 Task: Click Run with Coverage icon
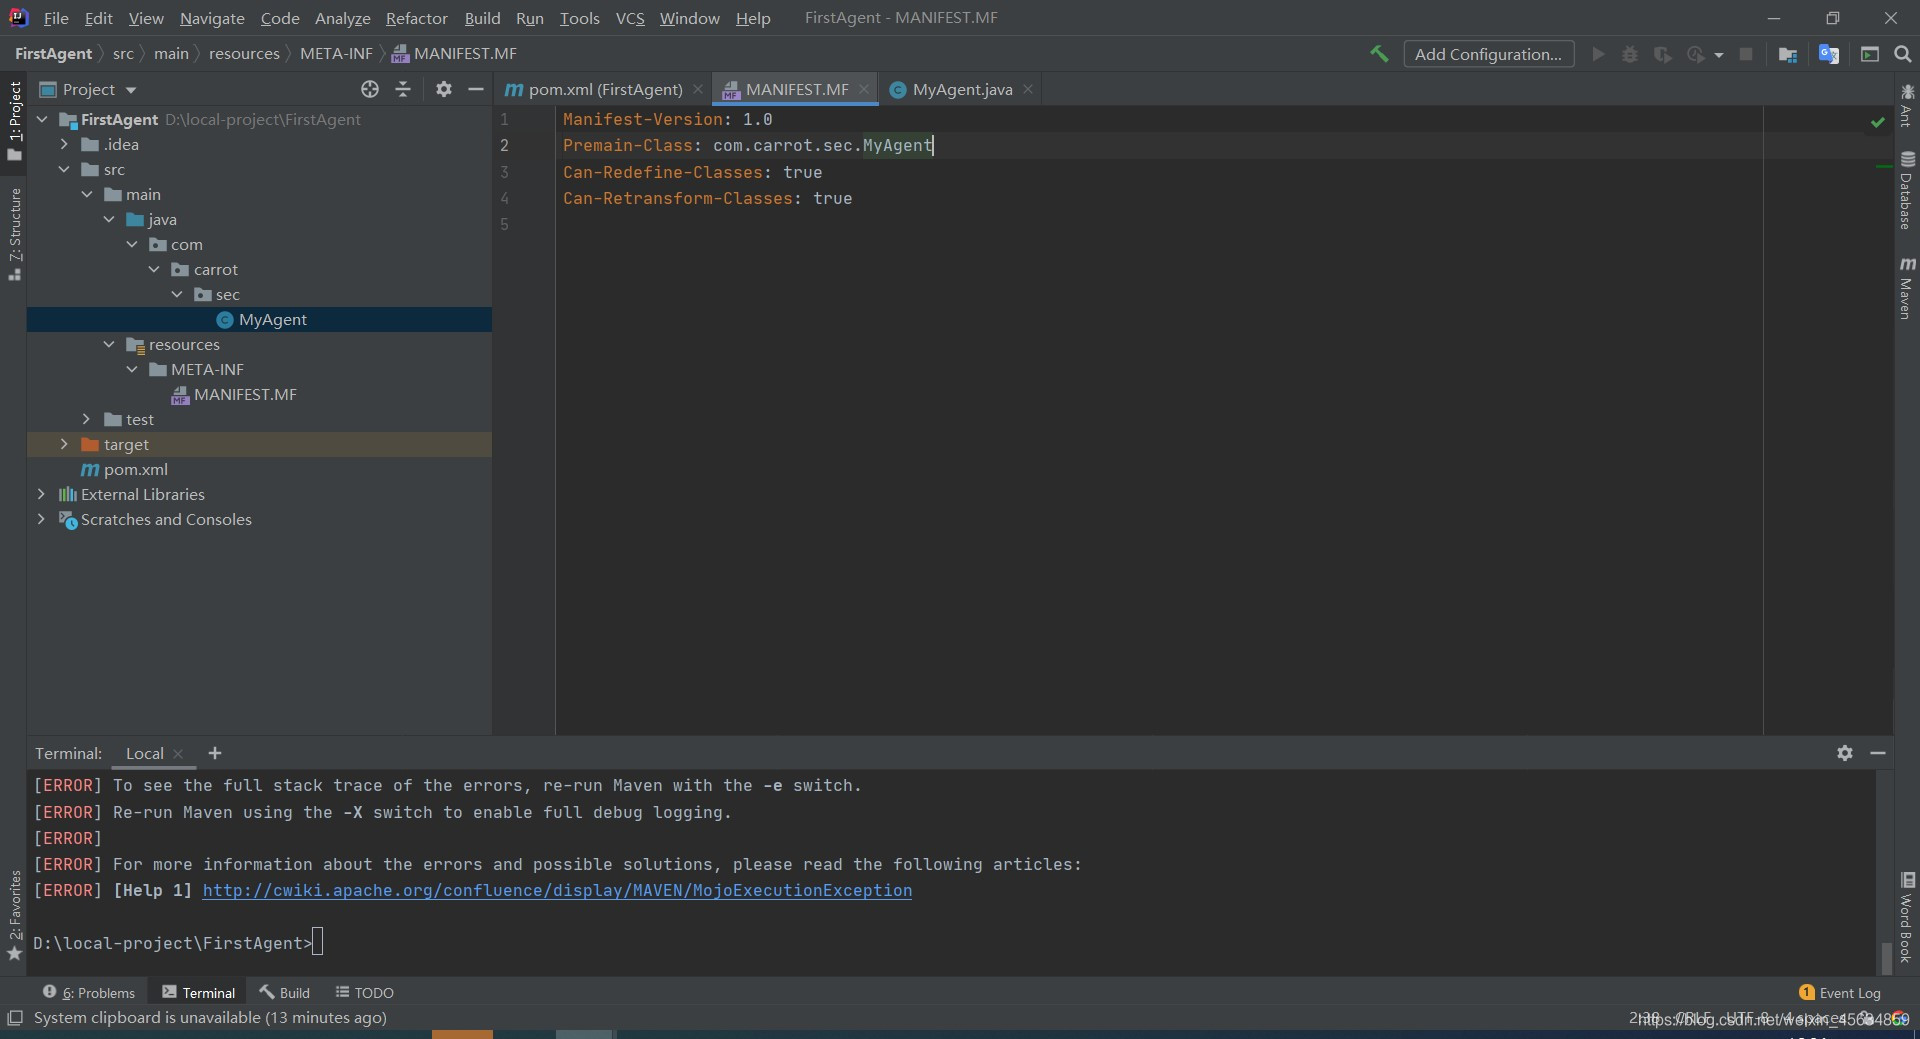tap(1662, 54)
